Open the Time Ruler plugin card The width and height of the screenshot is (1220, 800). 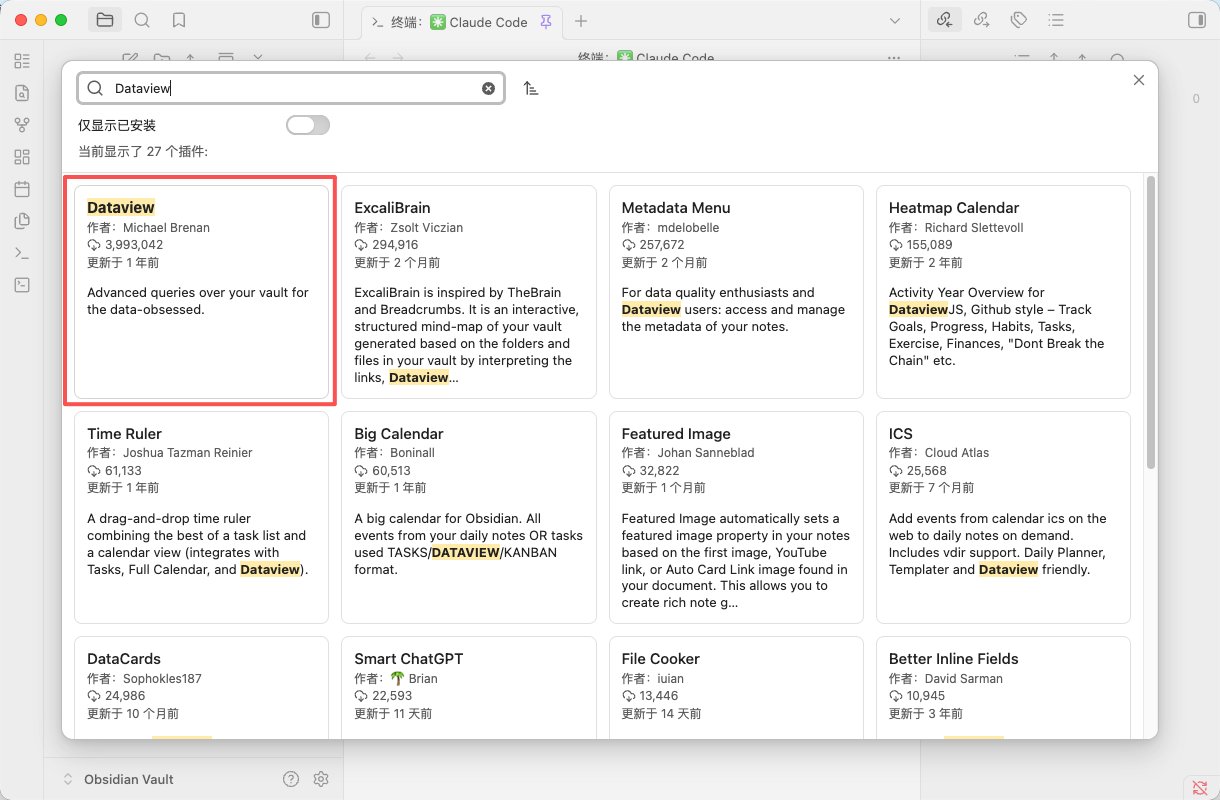coord(201,518)
